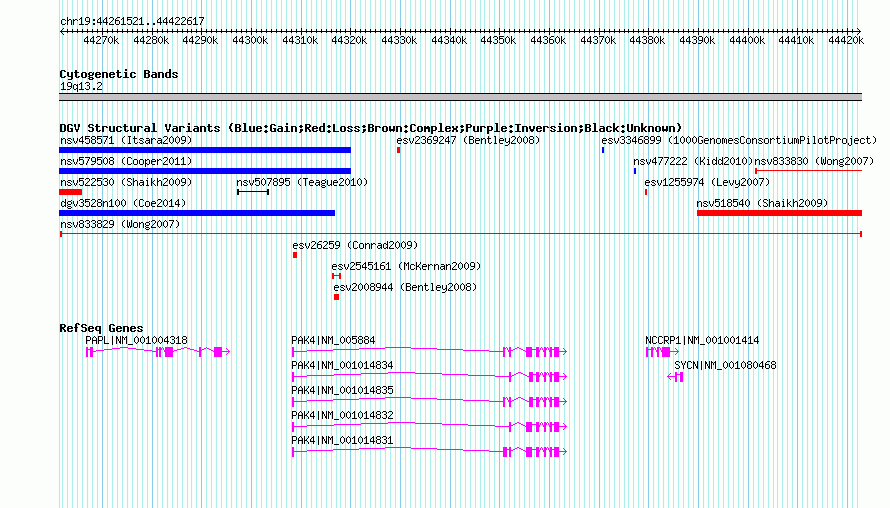Click the PAK4|NM_001014834 gene label
This screenshot has width=890, height=508.
(342, 366)
